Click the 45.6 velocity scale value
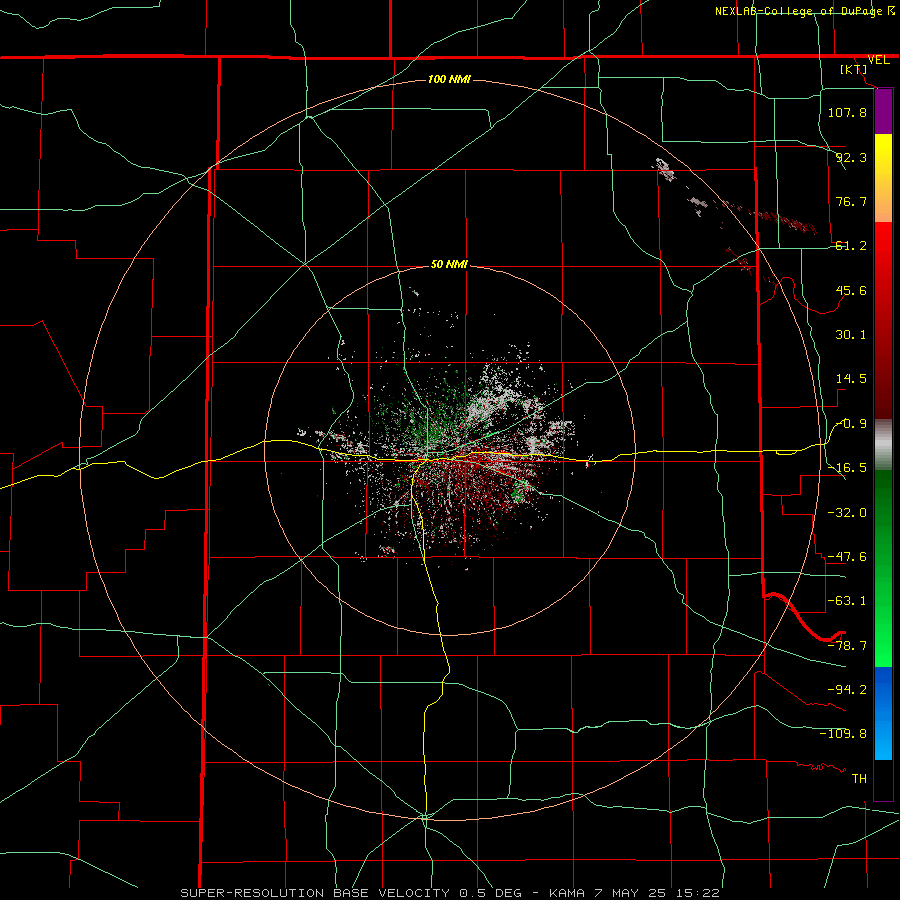The image size is (900, 900). [x=851, y=290]
